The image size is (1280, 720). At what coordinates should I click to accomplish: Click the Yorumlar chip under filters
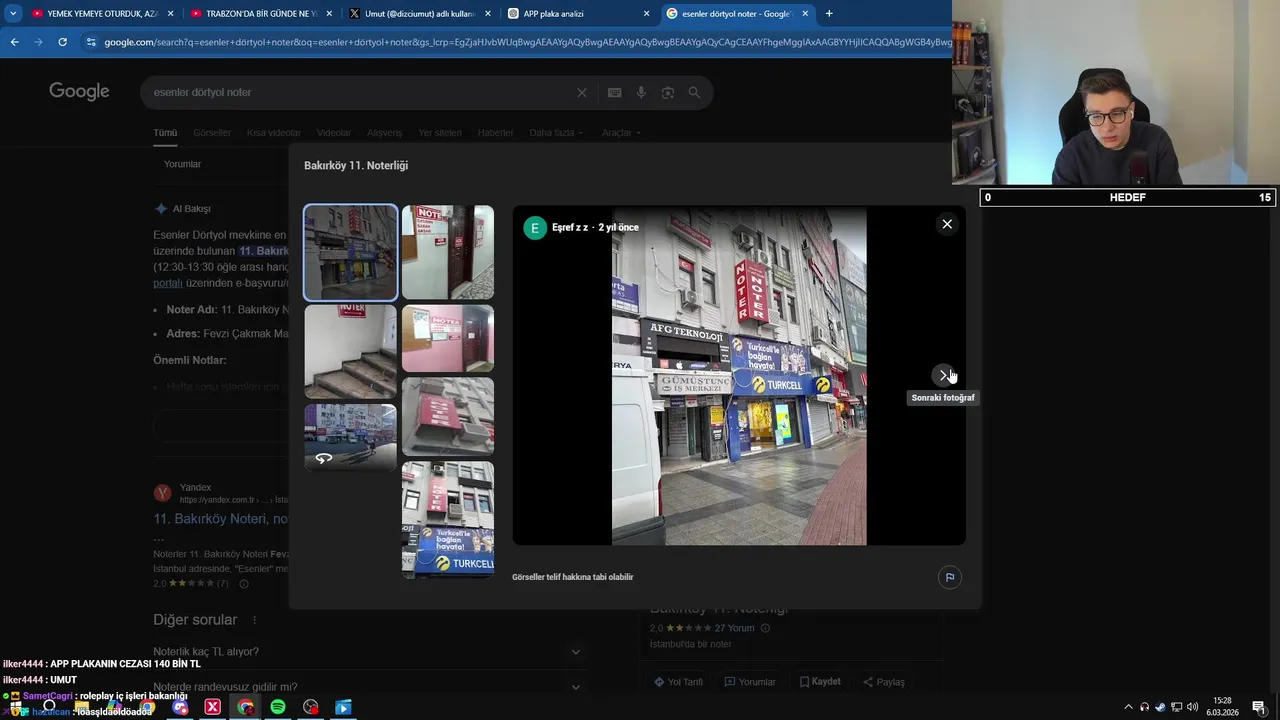click(x=183, y=164)
